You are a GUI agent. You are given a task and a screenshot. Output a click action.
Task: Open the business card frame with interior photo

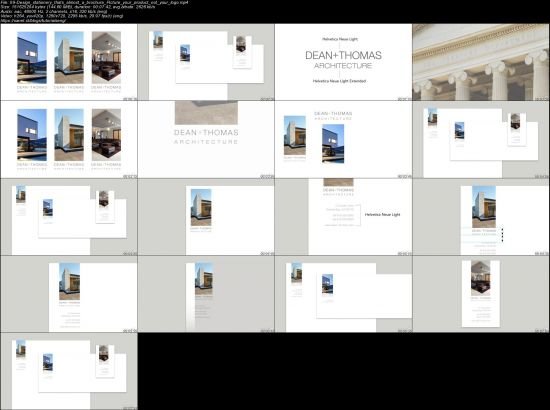pyautogui.click(x=481, y=294)
